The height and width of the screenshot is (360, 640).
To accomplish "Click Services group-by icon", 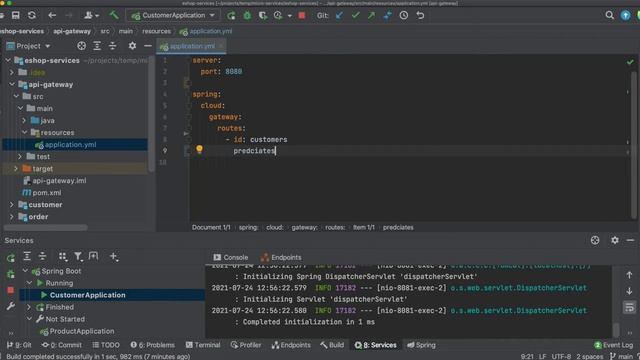I will 62,256.
